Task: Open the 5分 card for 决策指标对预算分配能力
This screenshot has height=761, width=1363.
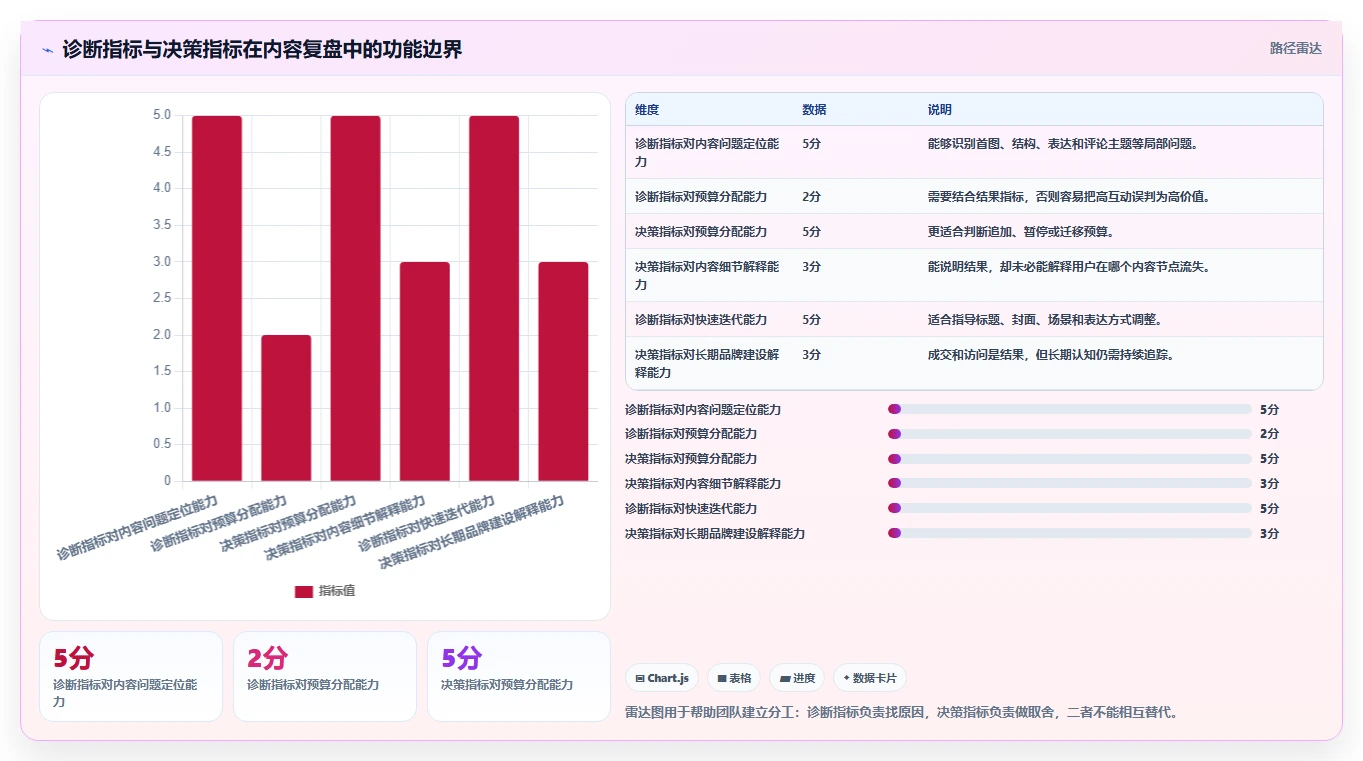Action: (x=519, y=676)
